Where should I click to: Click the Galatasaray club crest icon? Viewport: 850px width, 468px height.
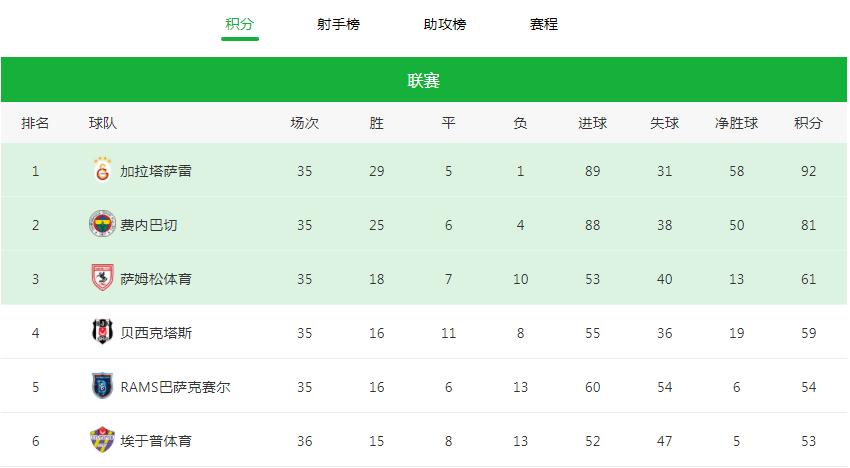point(102,170)
